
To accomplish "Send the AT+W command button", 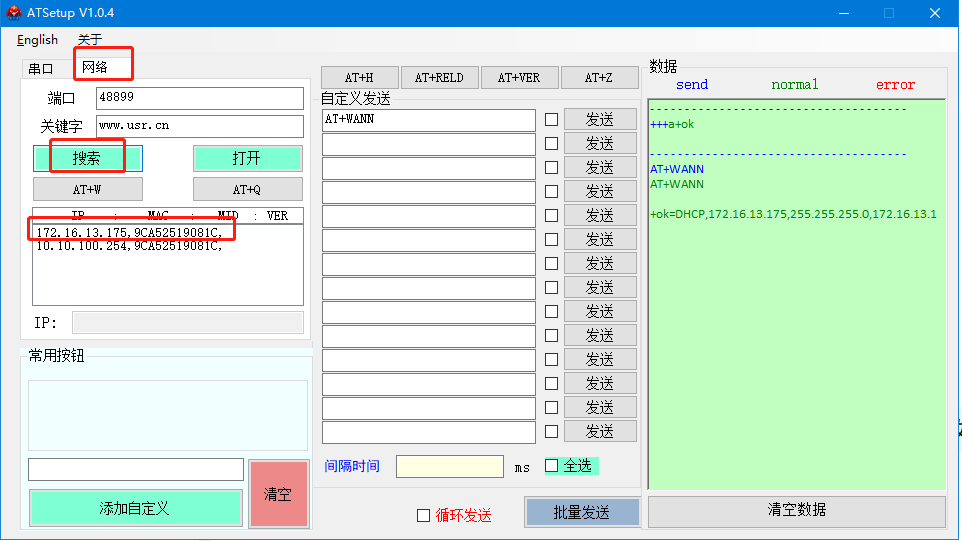I will pos(87,189).
